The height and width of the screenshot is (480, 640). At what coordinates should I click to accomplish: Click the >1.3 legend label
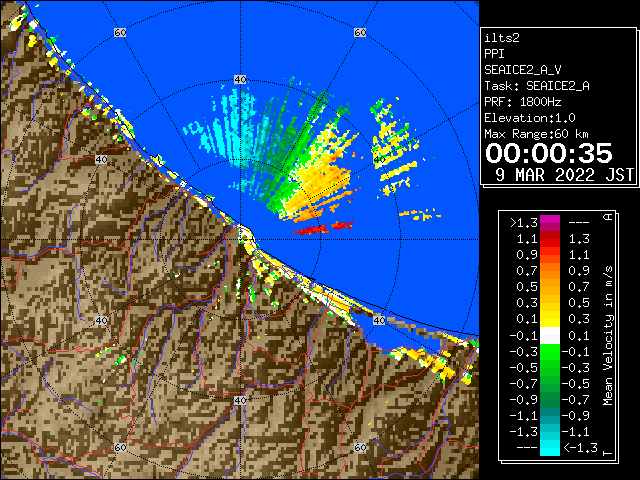[524, 223]
